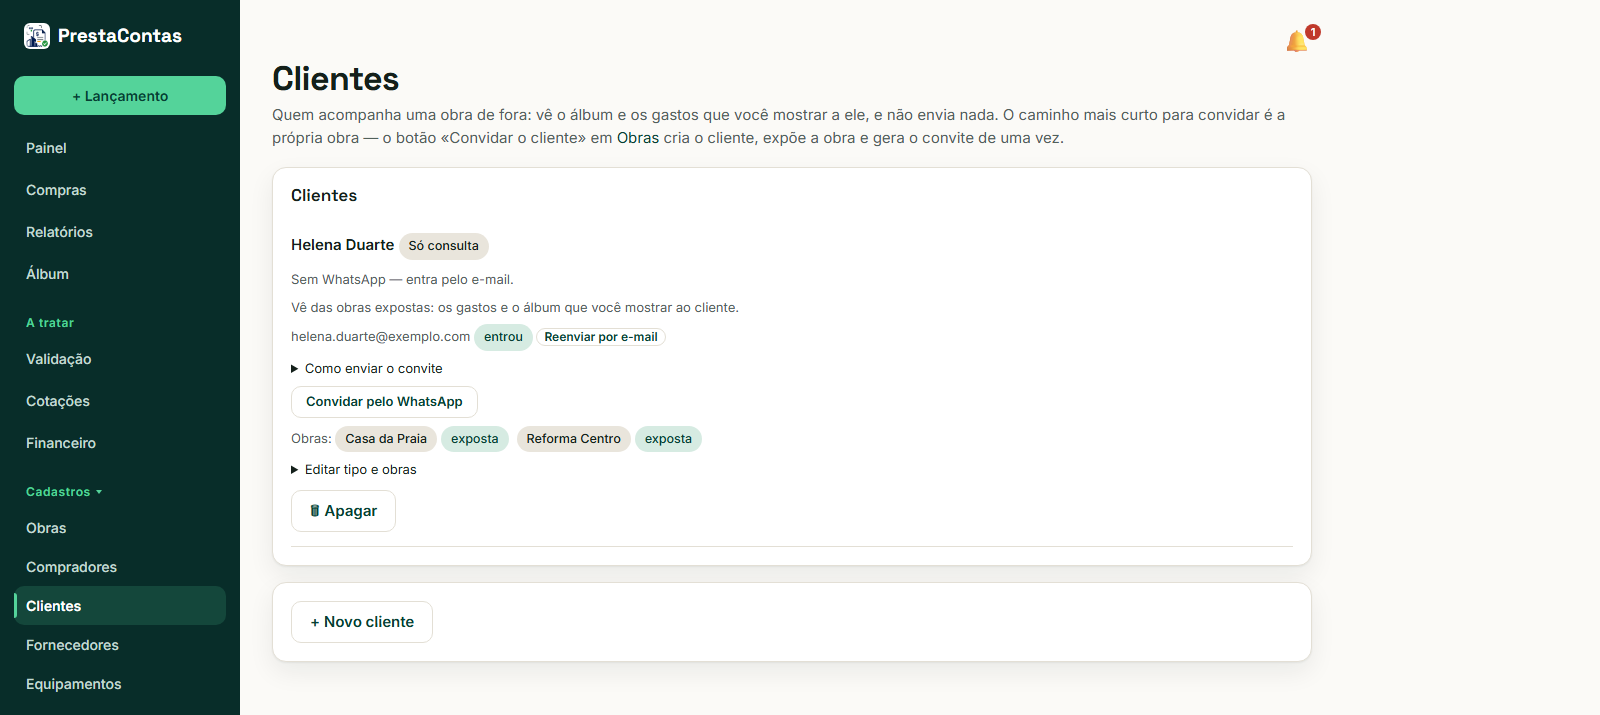The height and width of the screenshot is (715, 1600).
Task: Click the + Lançamento button
Action: [120, 96]
